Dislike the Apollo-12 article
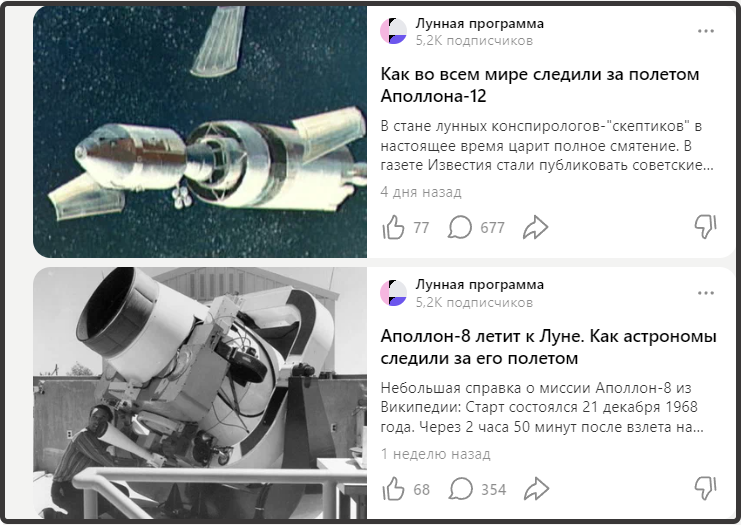The image size is (741, 525). coord(705,227)
